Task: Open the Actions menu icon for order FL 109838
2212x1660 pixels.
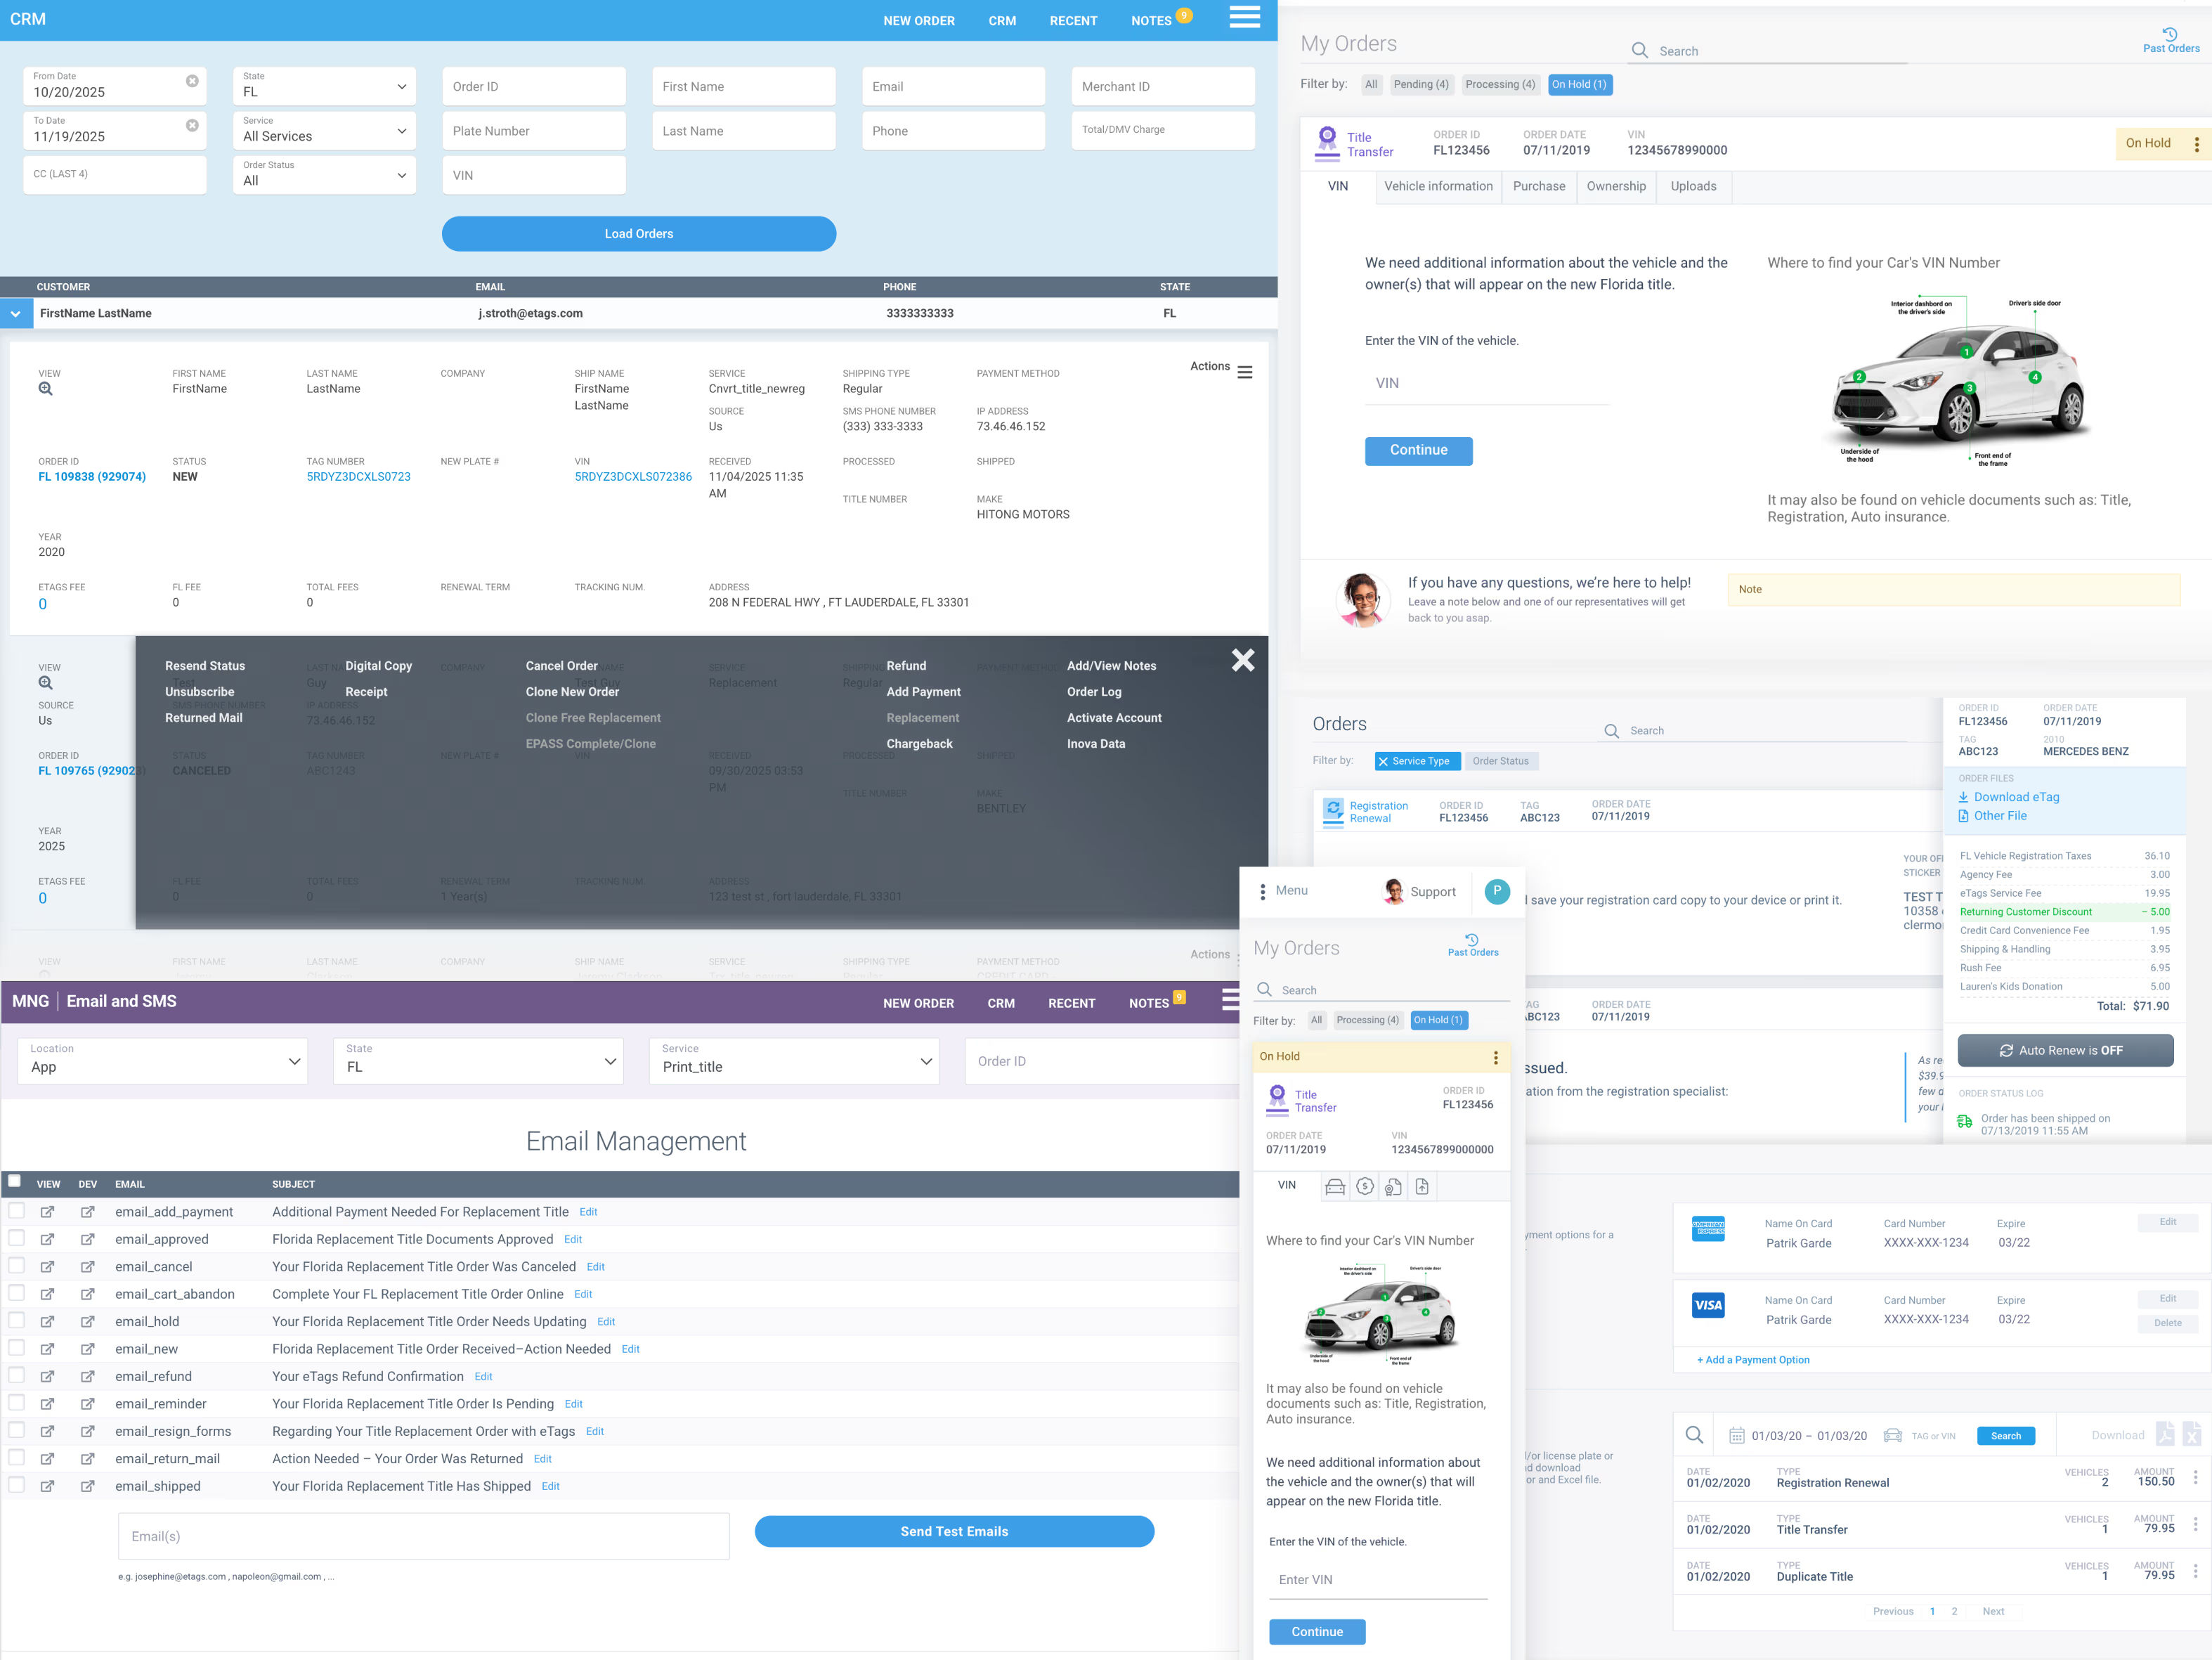Action: pyautogui.click(x=1245, y=372)
